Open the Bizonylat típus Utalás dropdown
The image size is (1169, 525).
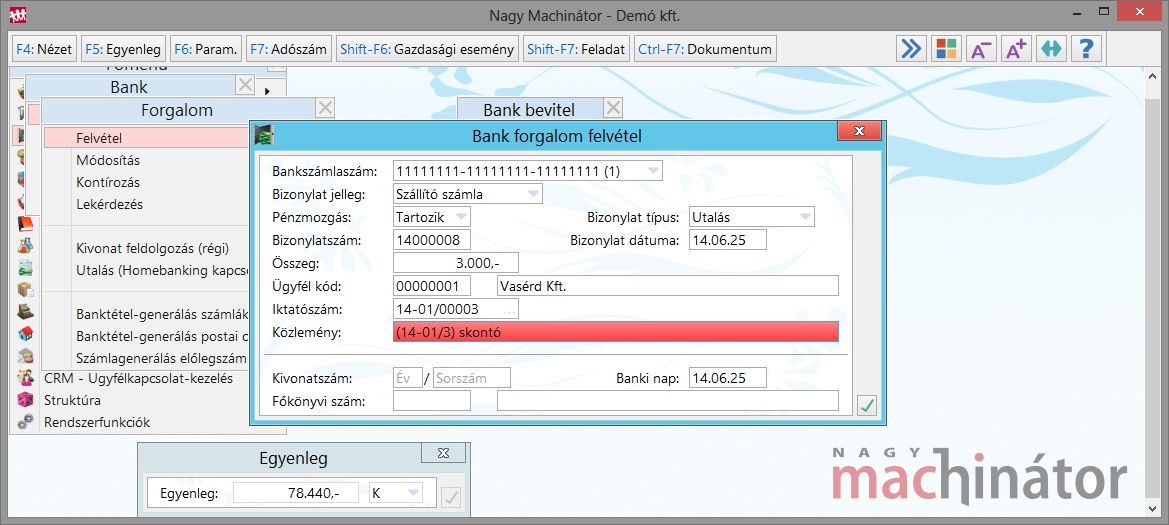click(x=805, y=217)
